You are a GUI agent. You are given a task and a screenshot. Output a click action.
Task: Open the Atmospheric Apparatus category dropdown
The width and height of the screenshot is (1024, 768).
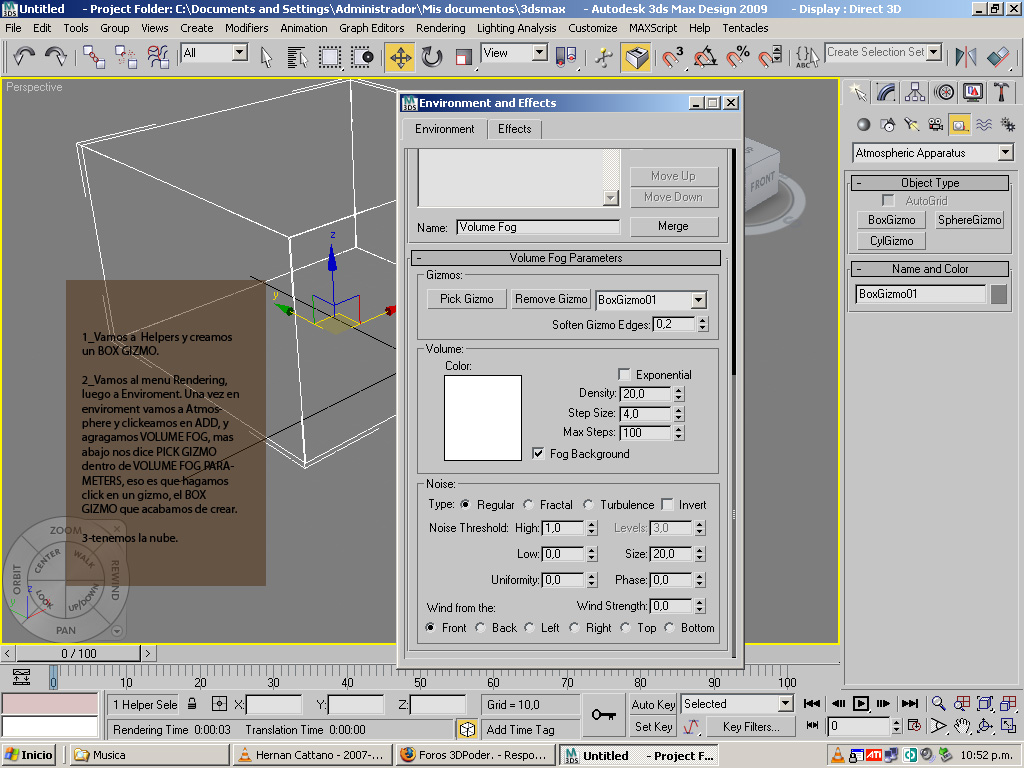click(x=1005, y=152)
